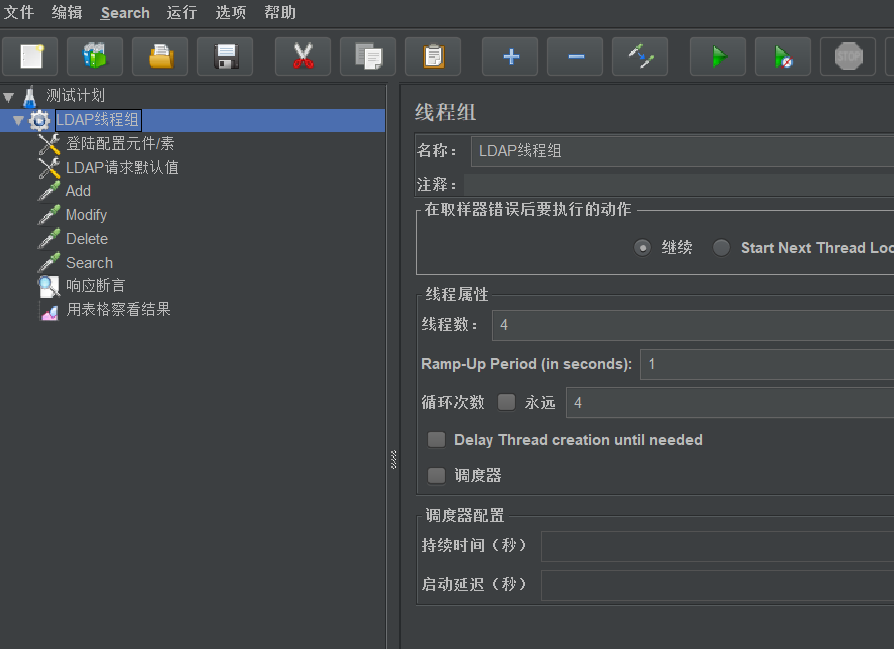Click the Modify sampler pipette icon
Viewport: 894px width, 649px height.
click(49, 216)
